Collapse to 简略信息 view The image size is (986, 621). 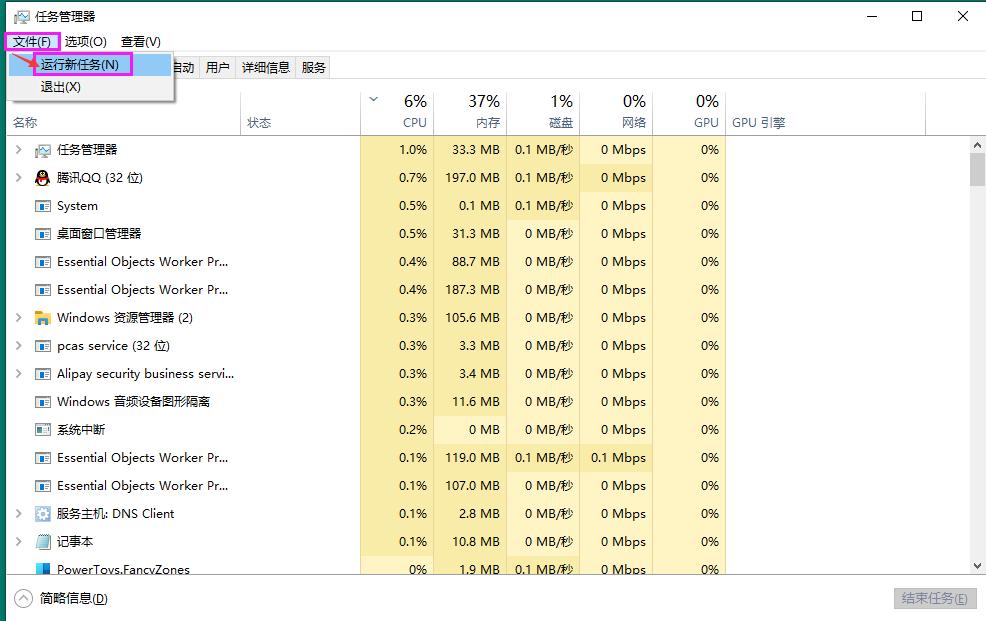click(x=62, y=599)
